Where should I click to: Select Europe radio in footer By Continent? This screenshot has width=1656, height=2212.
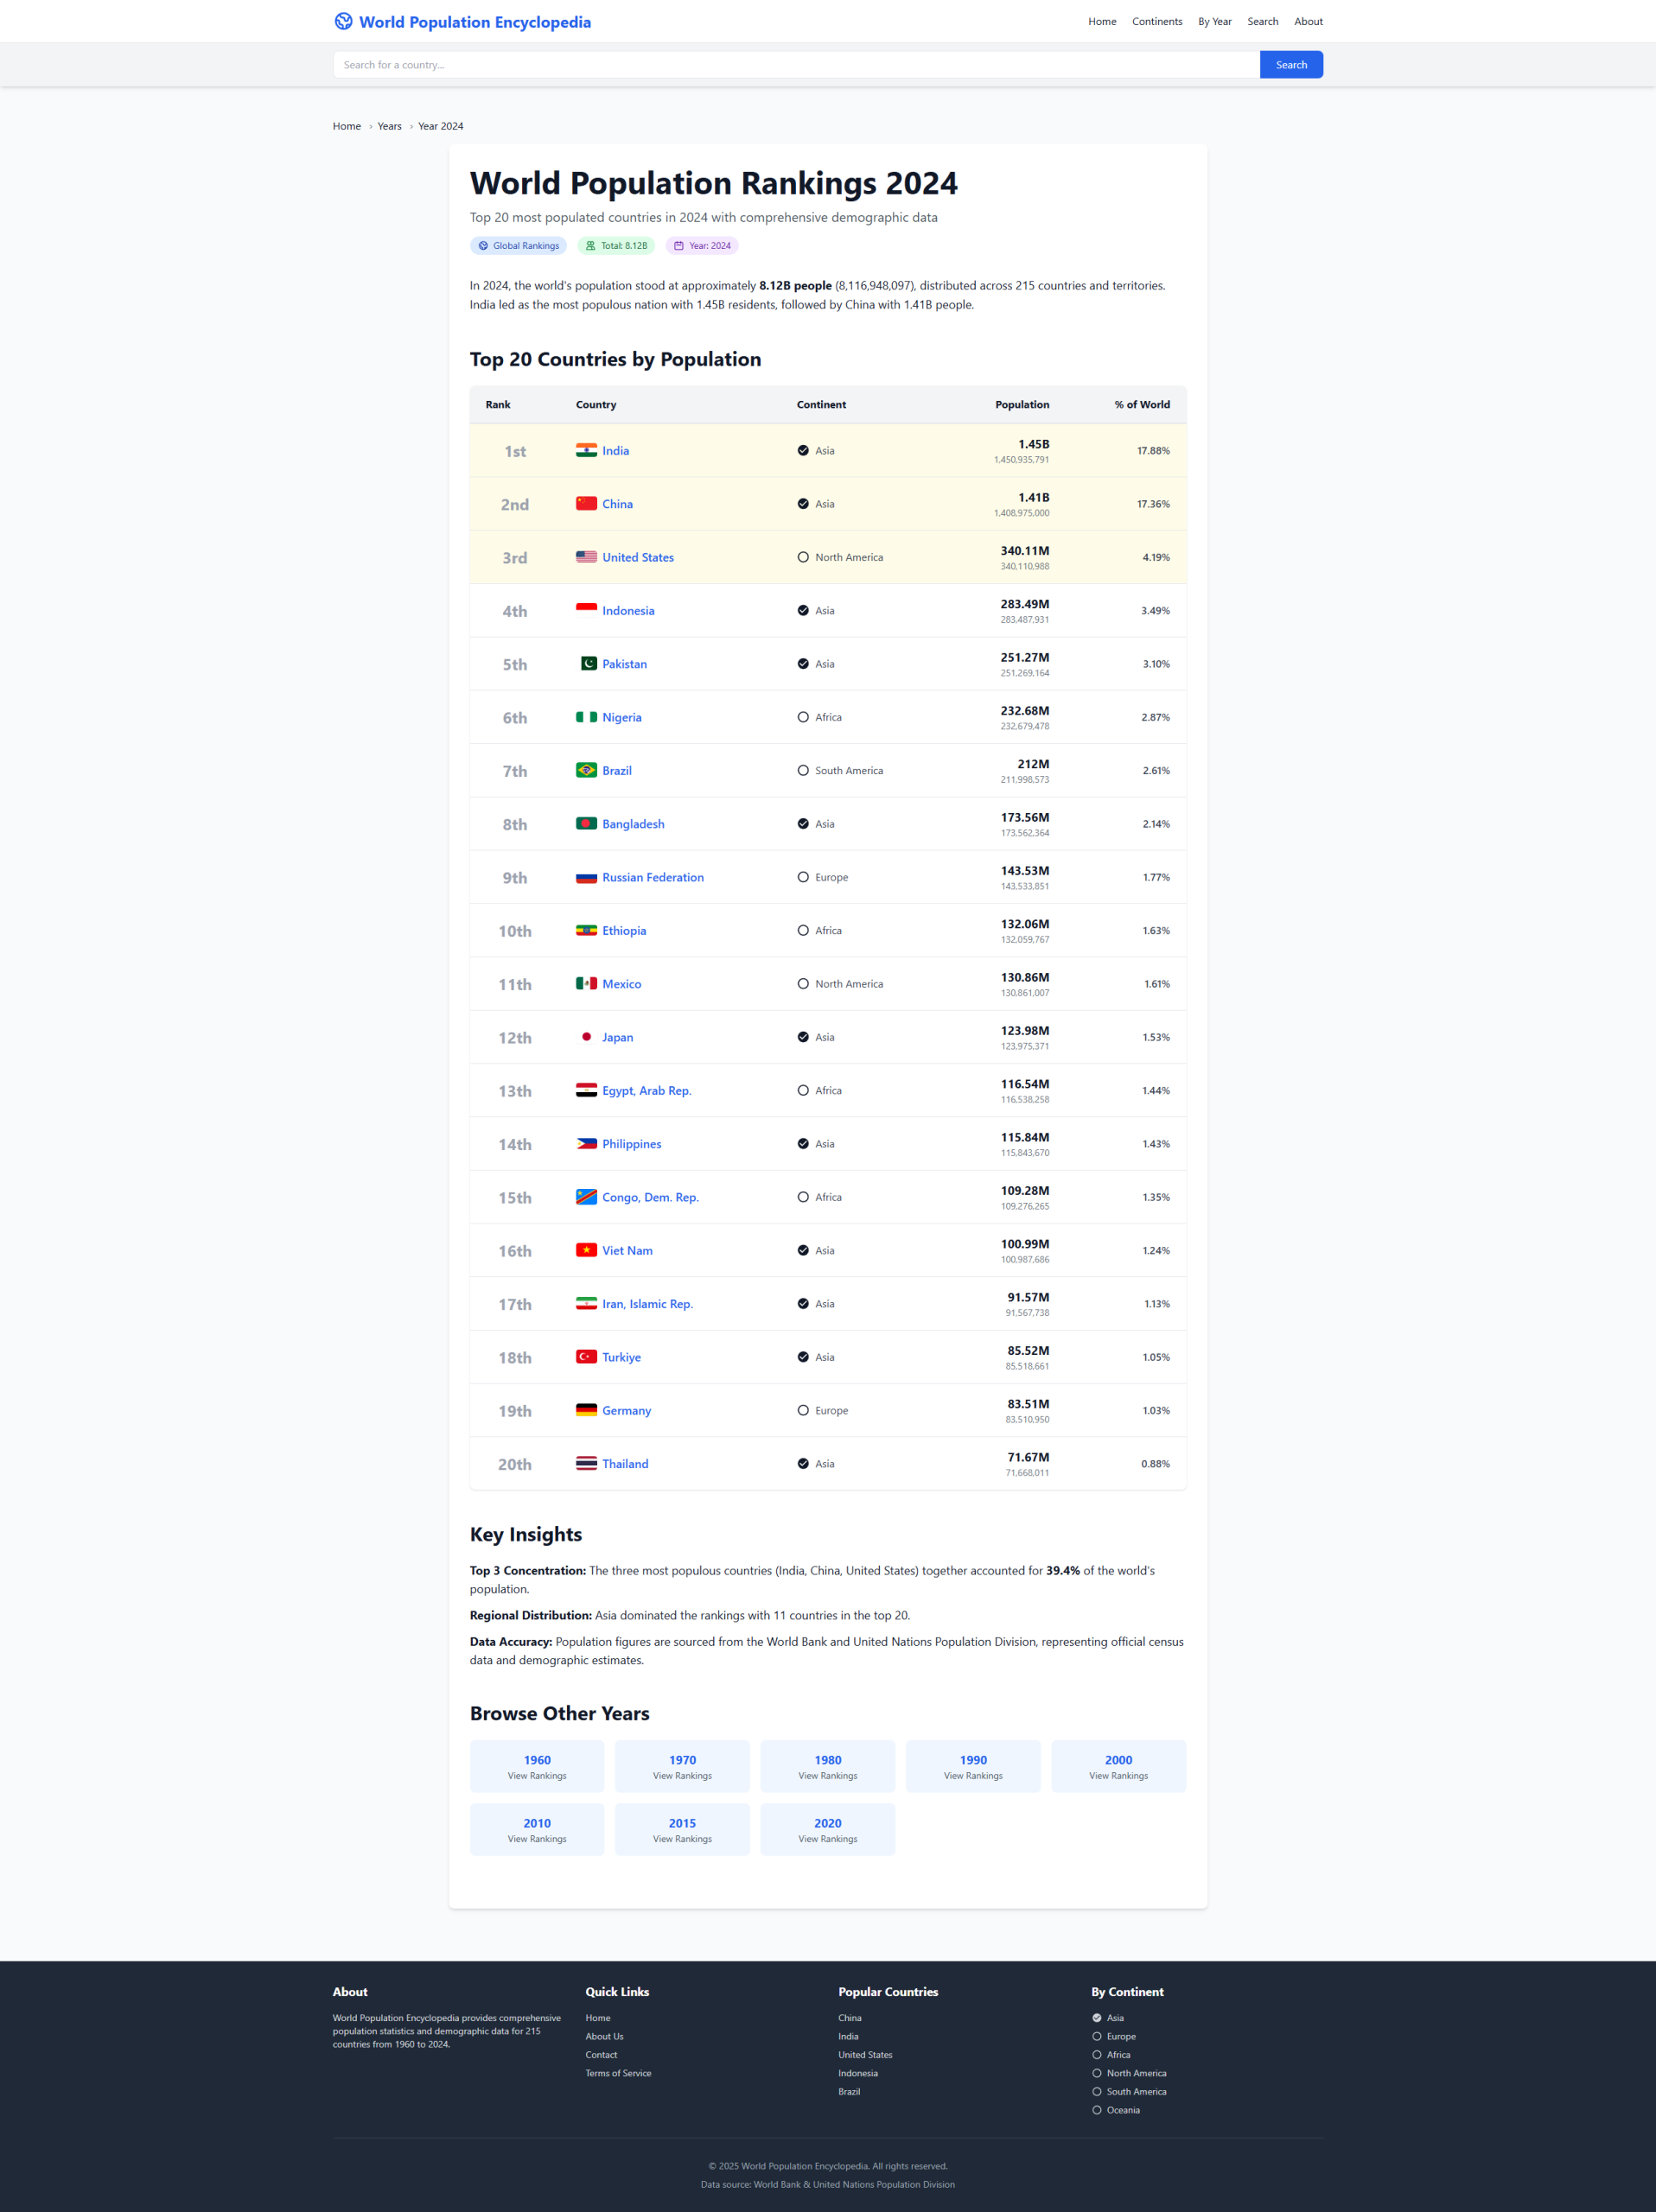1097,2036
